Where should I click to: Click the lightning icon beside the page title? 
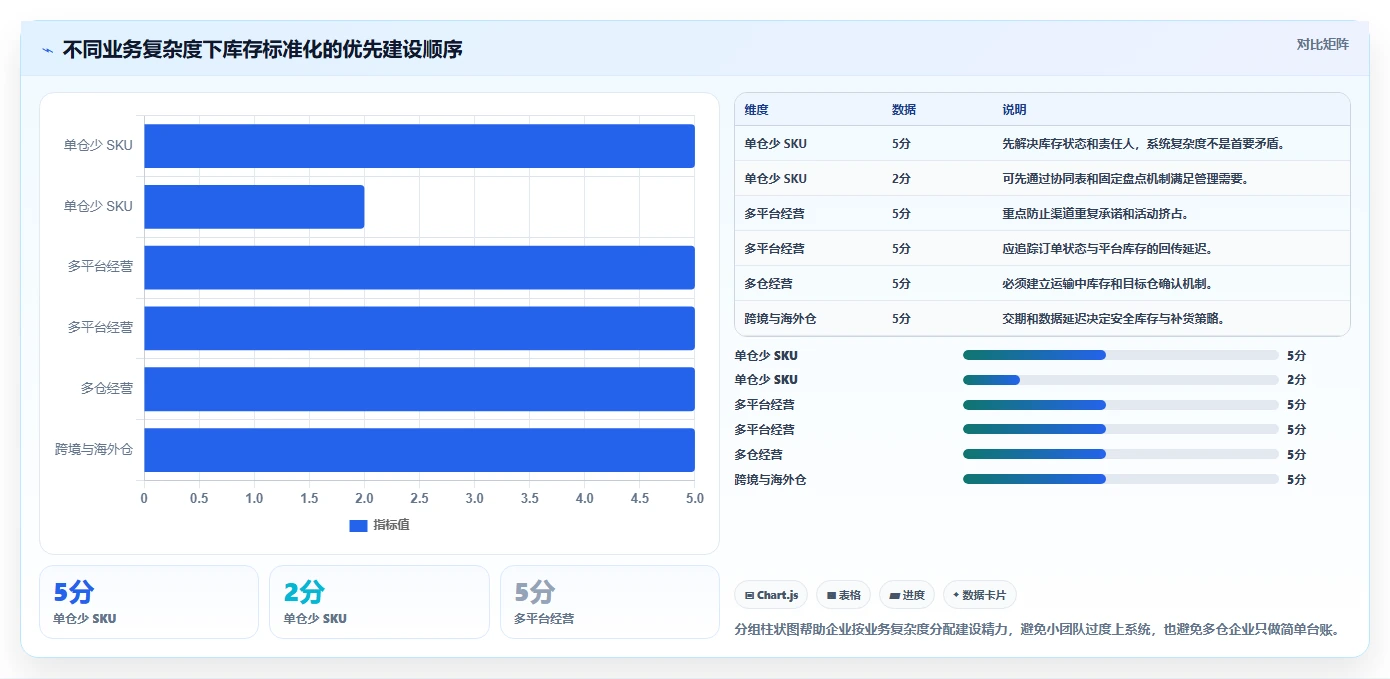(x=47, y=50)
